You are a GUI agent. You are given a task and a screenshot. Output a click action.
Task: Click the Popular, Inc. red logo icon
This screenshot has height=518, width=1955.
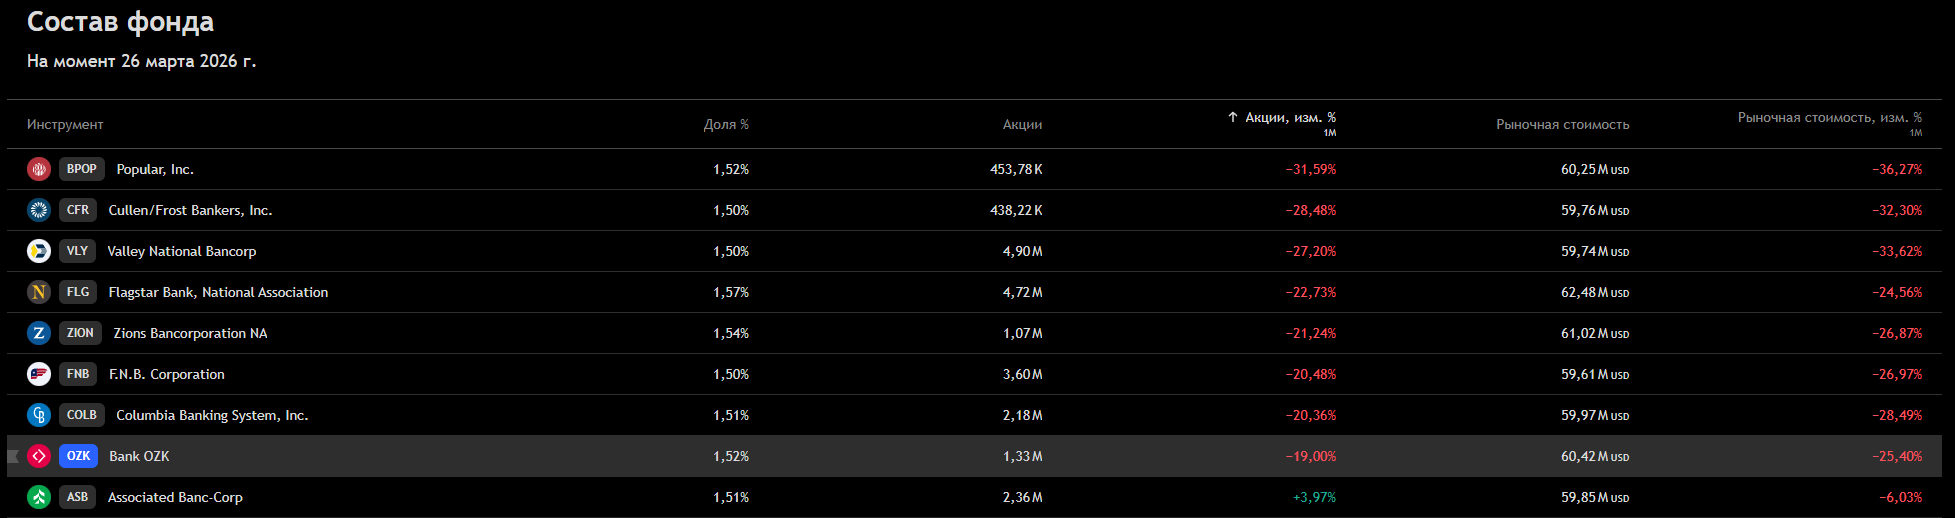[x=39, y=169]
